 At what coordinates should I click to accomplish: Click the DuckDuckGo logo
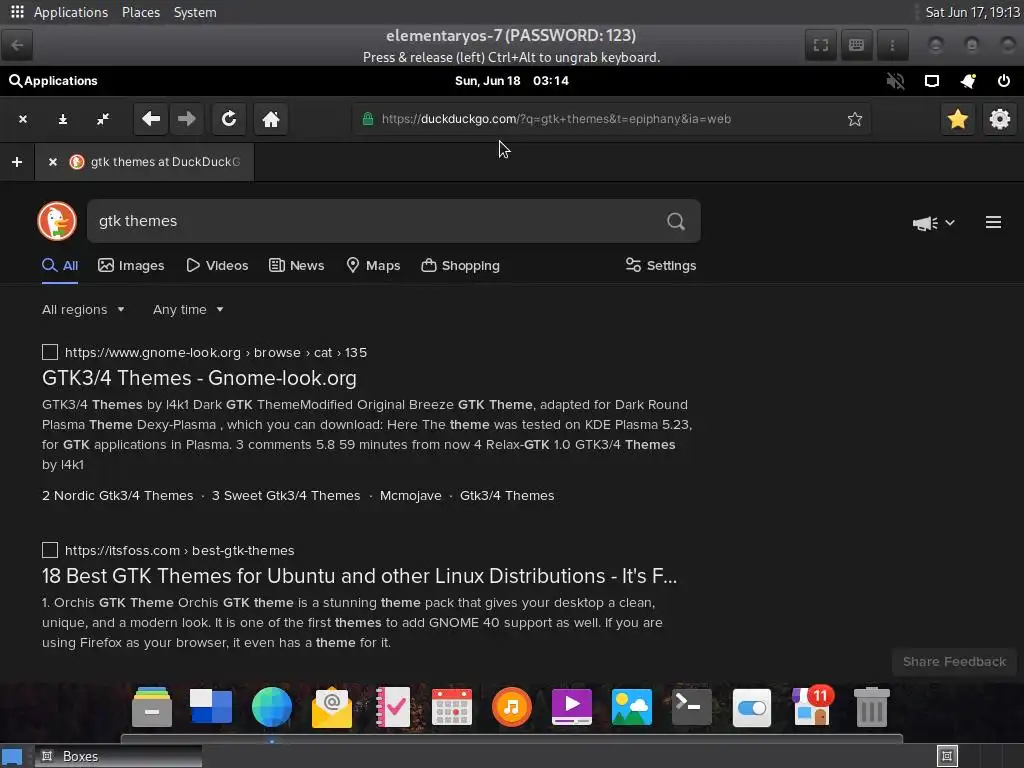point(57,221)
